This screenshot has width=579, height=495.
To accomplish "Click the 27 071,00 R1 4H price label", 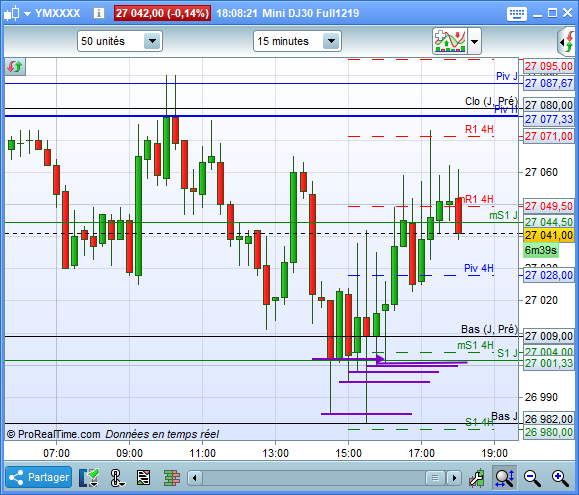I will point(549,136).
